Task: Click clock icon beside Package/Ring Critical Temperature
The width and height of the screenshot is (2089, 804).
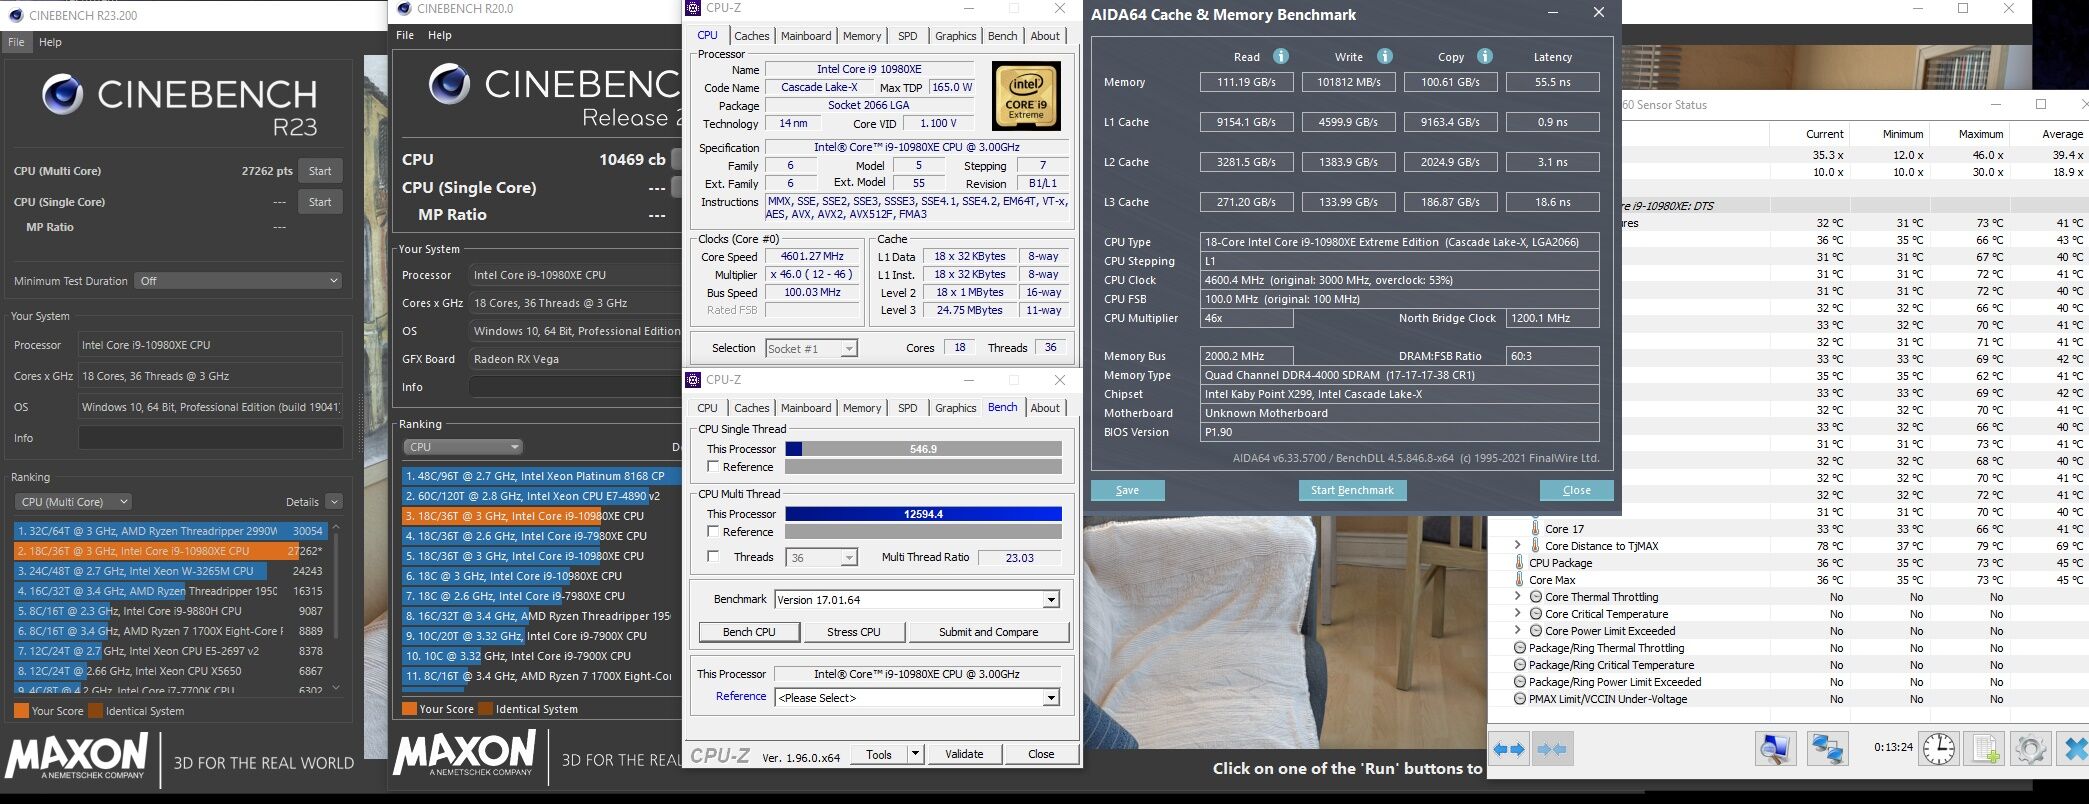Action: pyautogui.click(x=1520, y=665)
